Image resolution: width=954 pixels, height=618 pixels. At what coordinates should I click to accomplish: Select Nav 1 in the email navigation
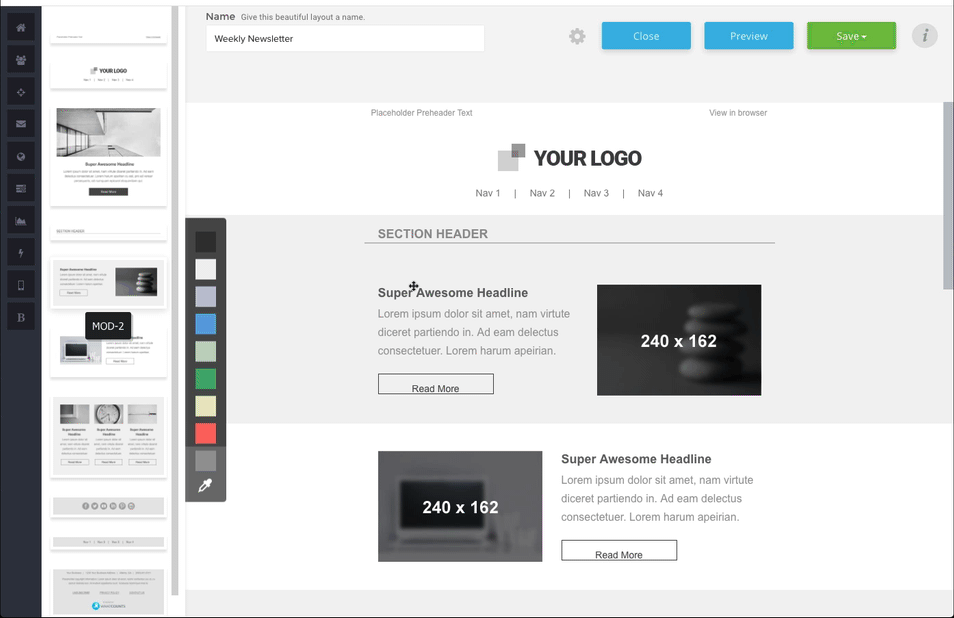pos(488,193)
